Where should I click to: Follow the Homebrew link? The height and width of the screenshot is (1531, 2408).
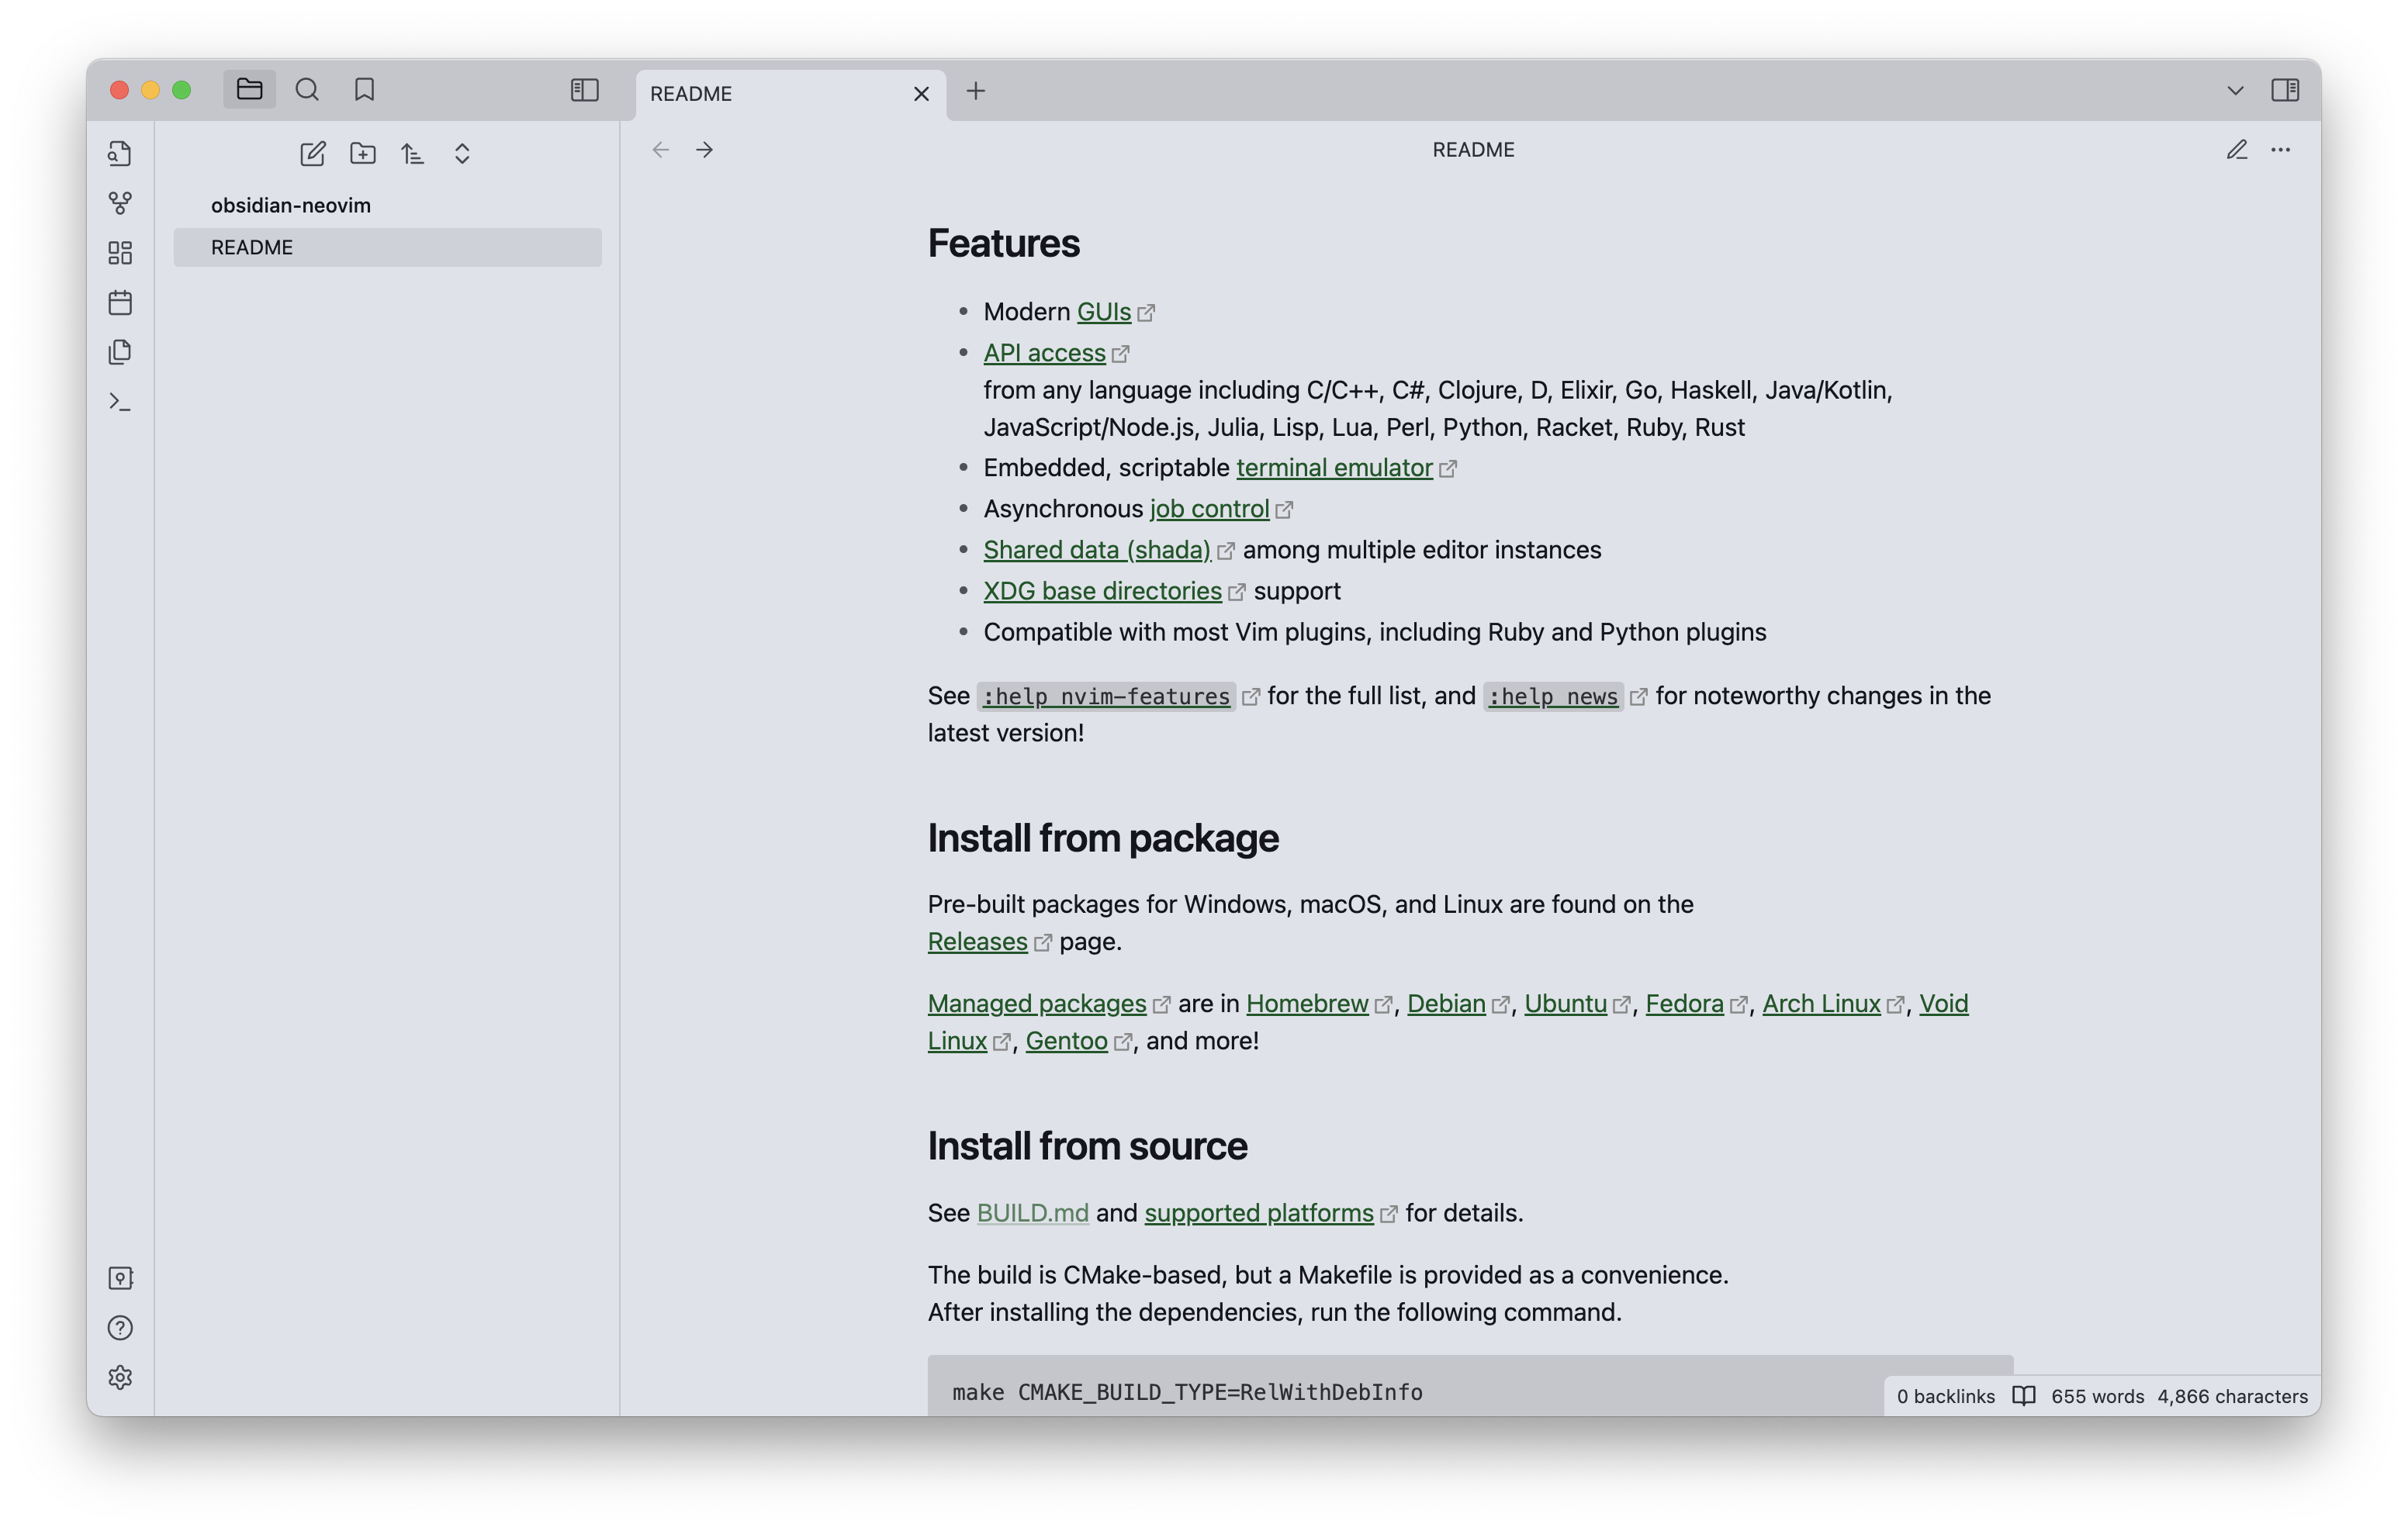tap(1307, 1003)
